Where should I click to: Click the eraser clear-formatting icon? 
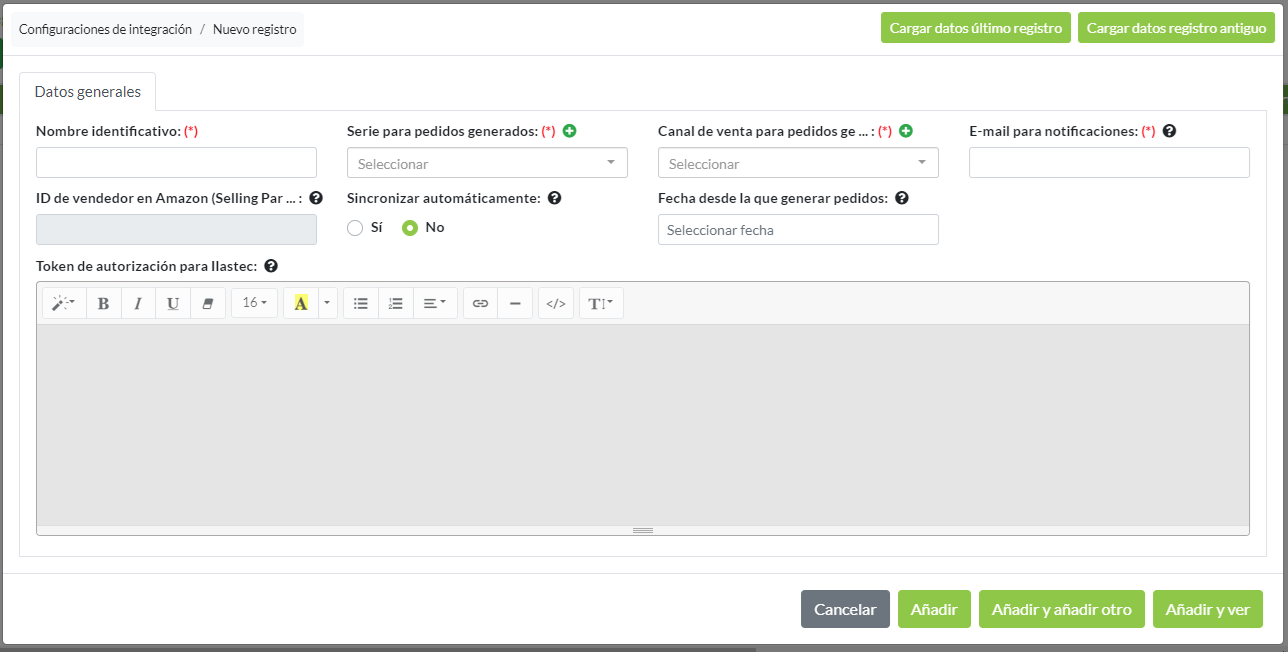pos(208,303)
